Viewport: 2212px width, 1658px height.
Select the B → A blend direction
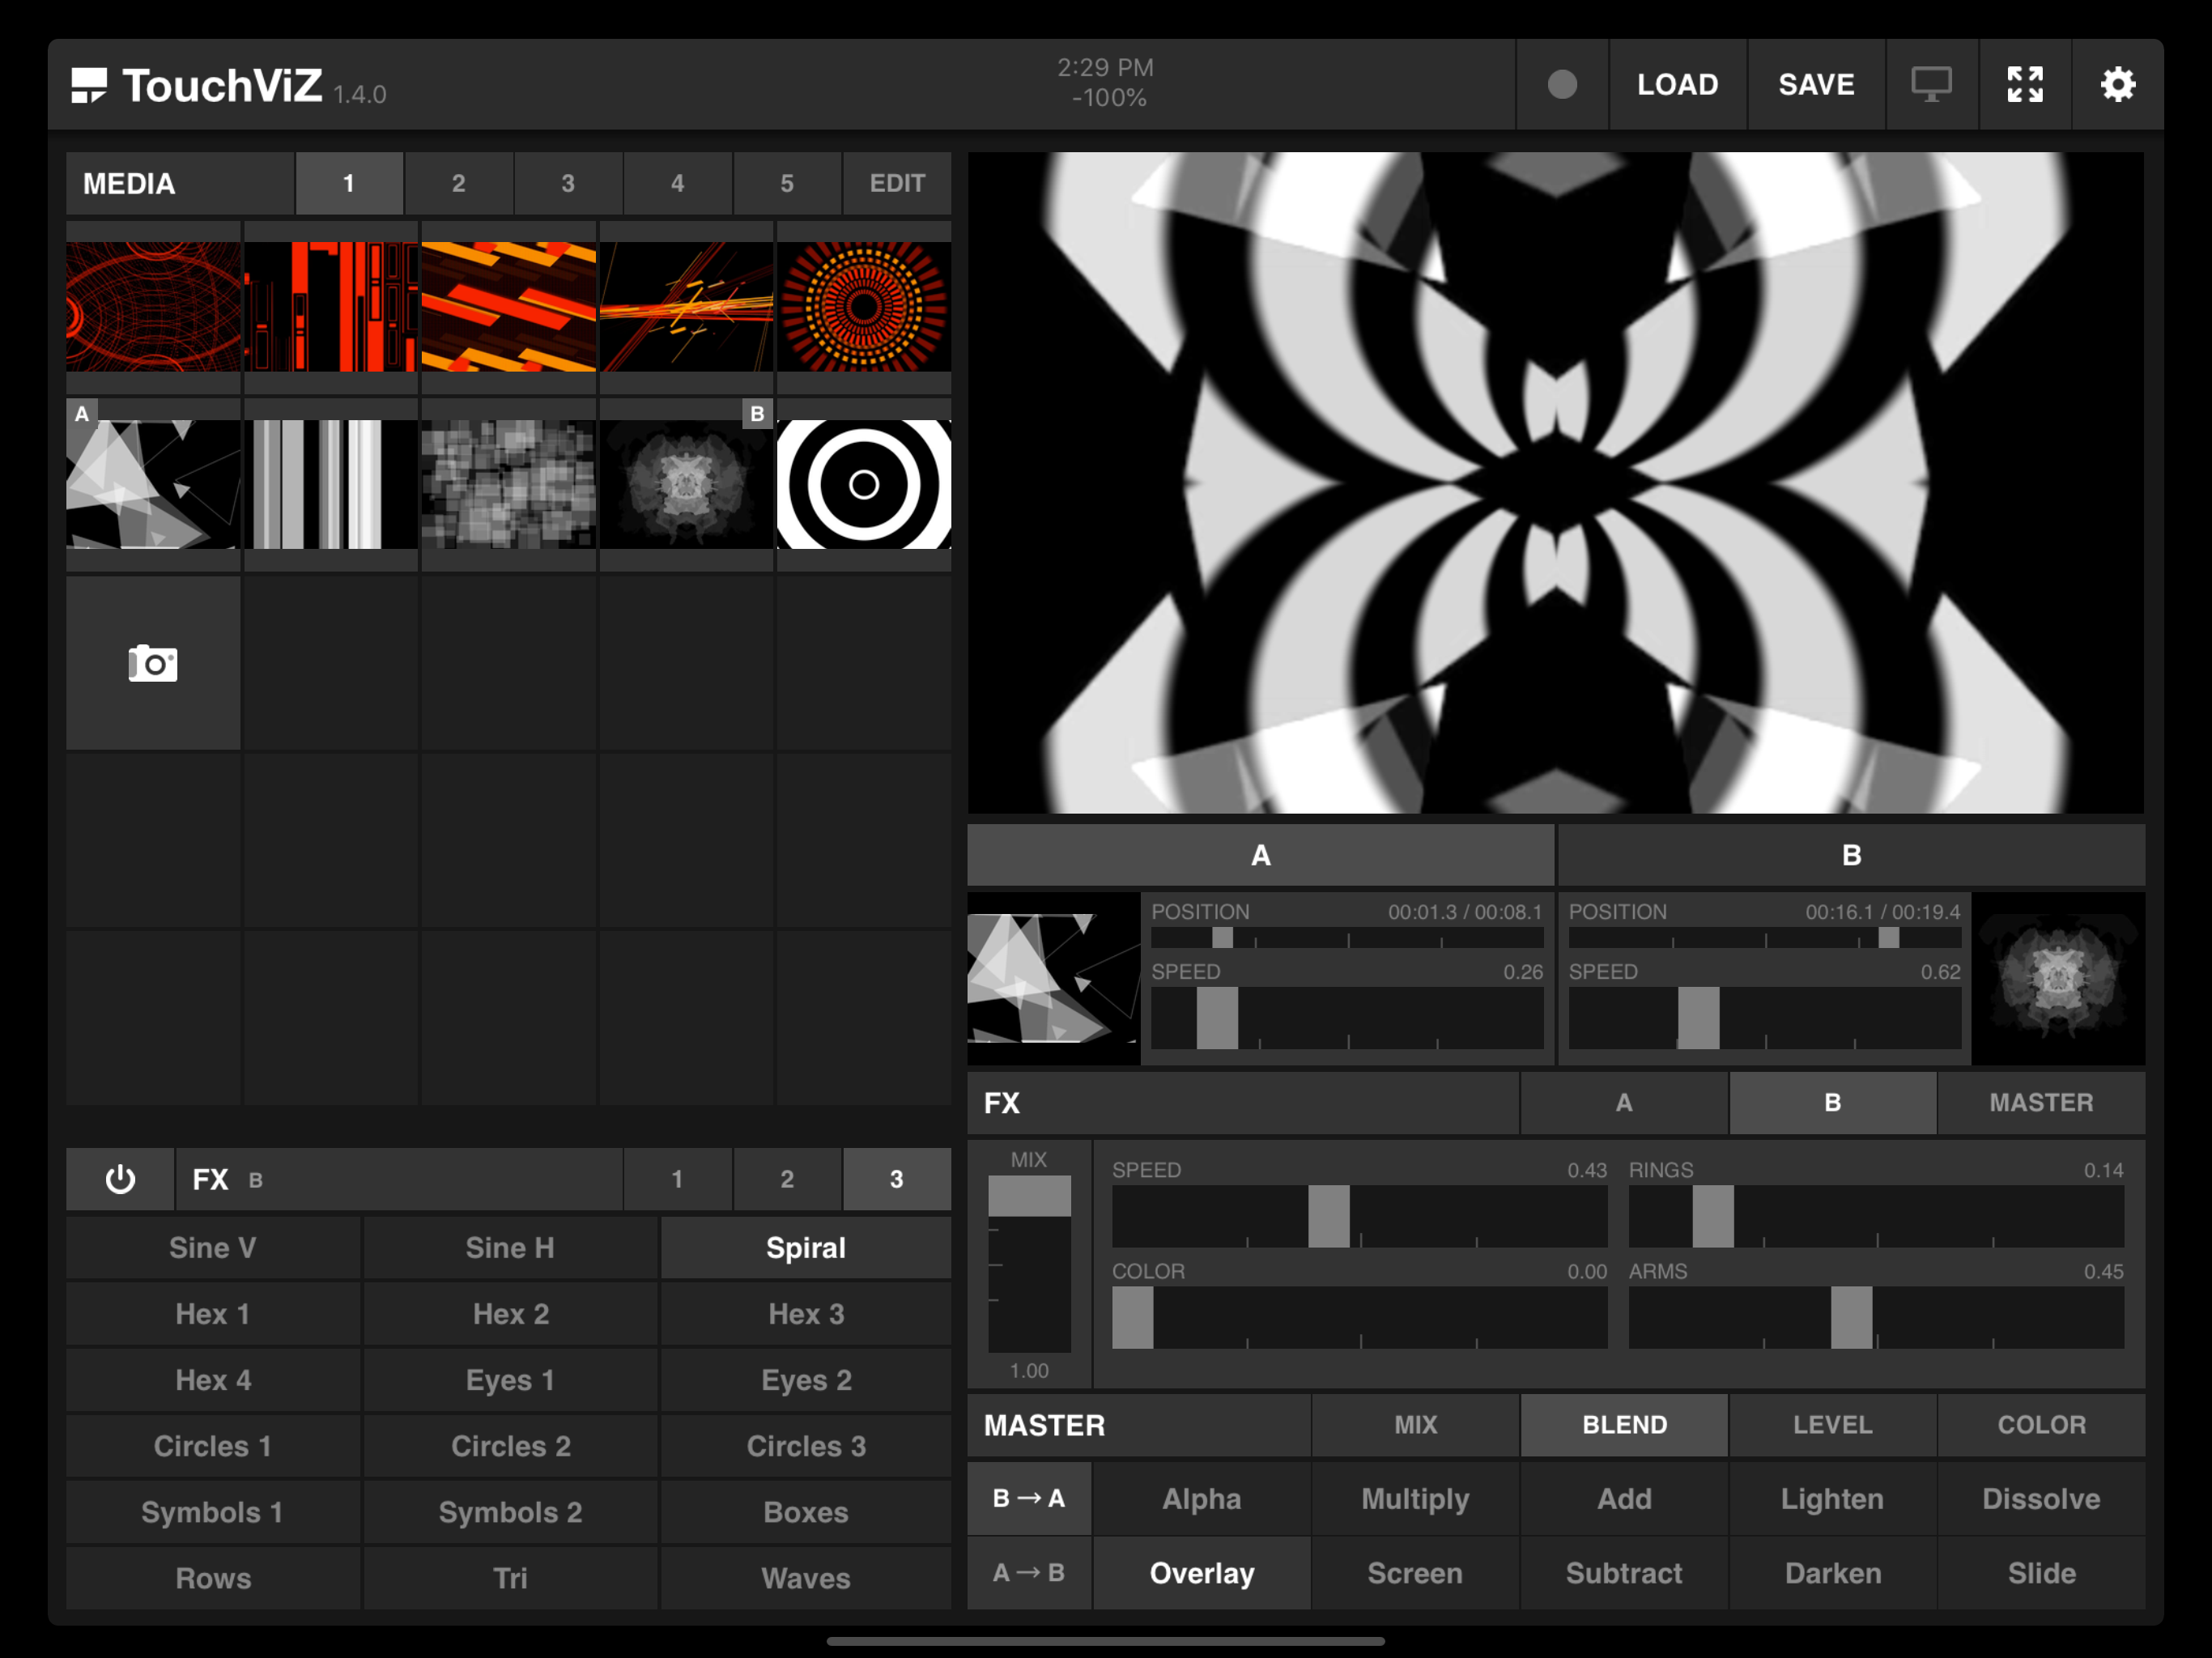point(1029,1498)
